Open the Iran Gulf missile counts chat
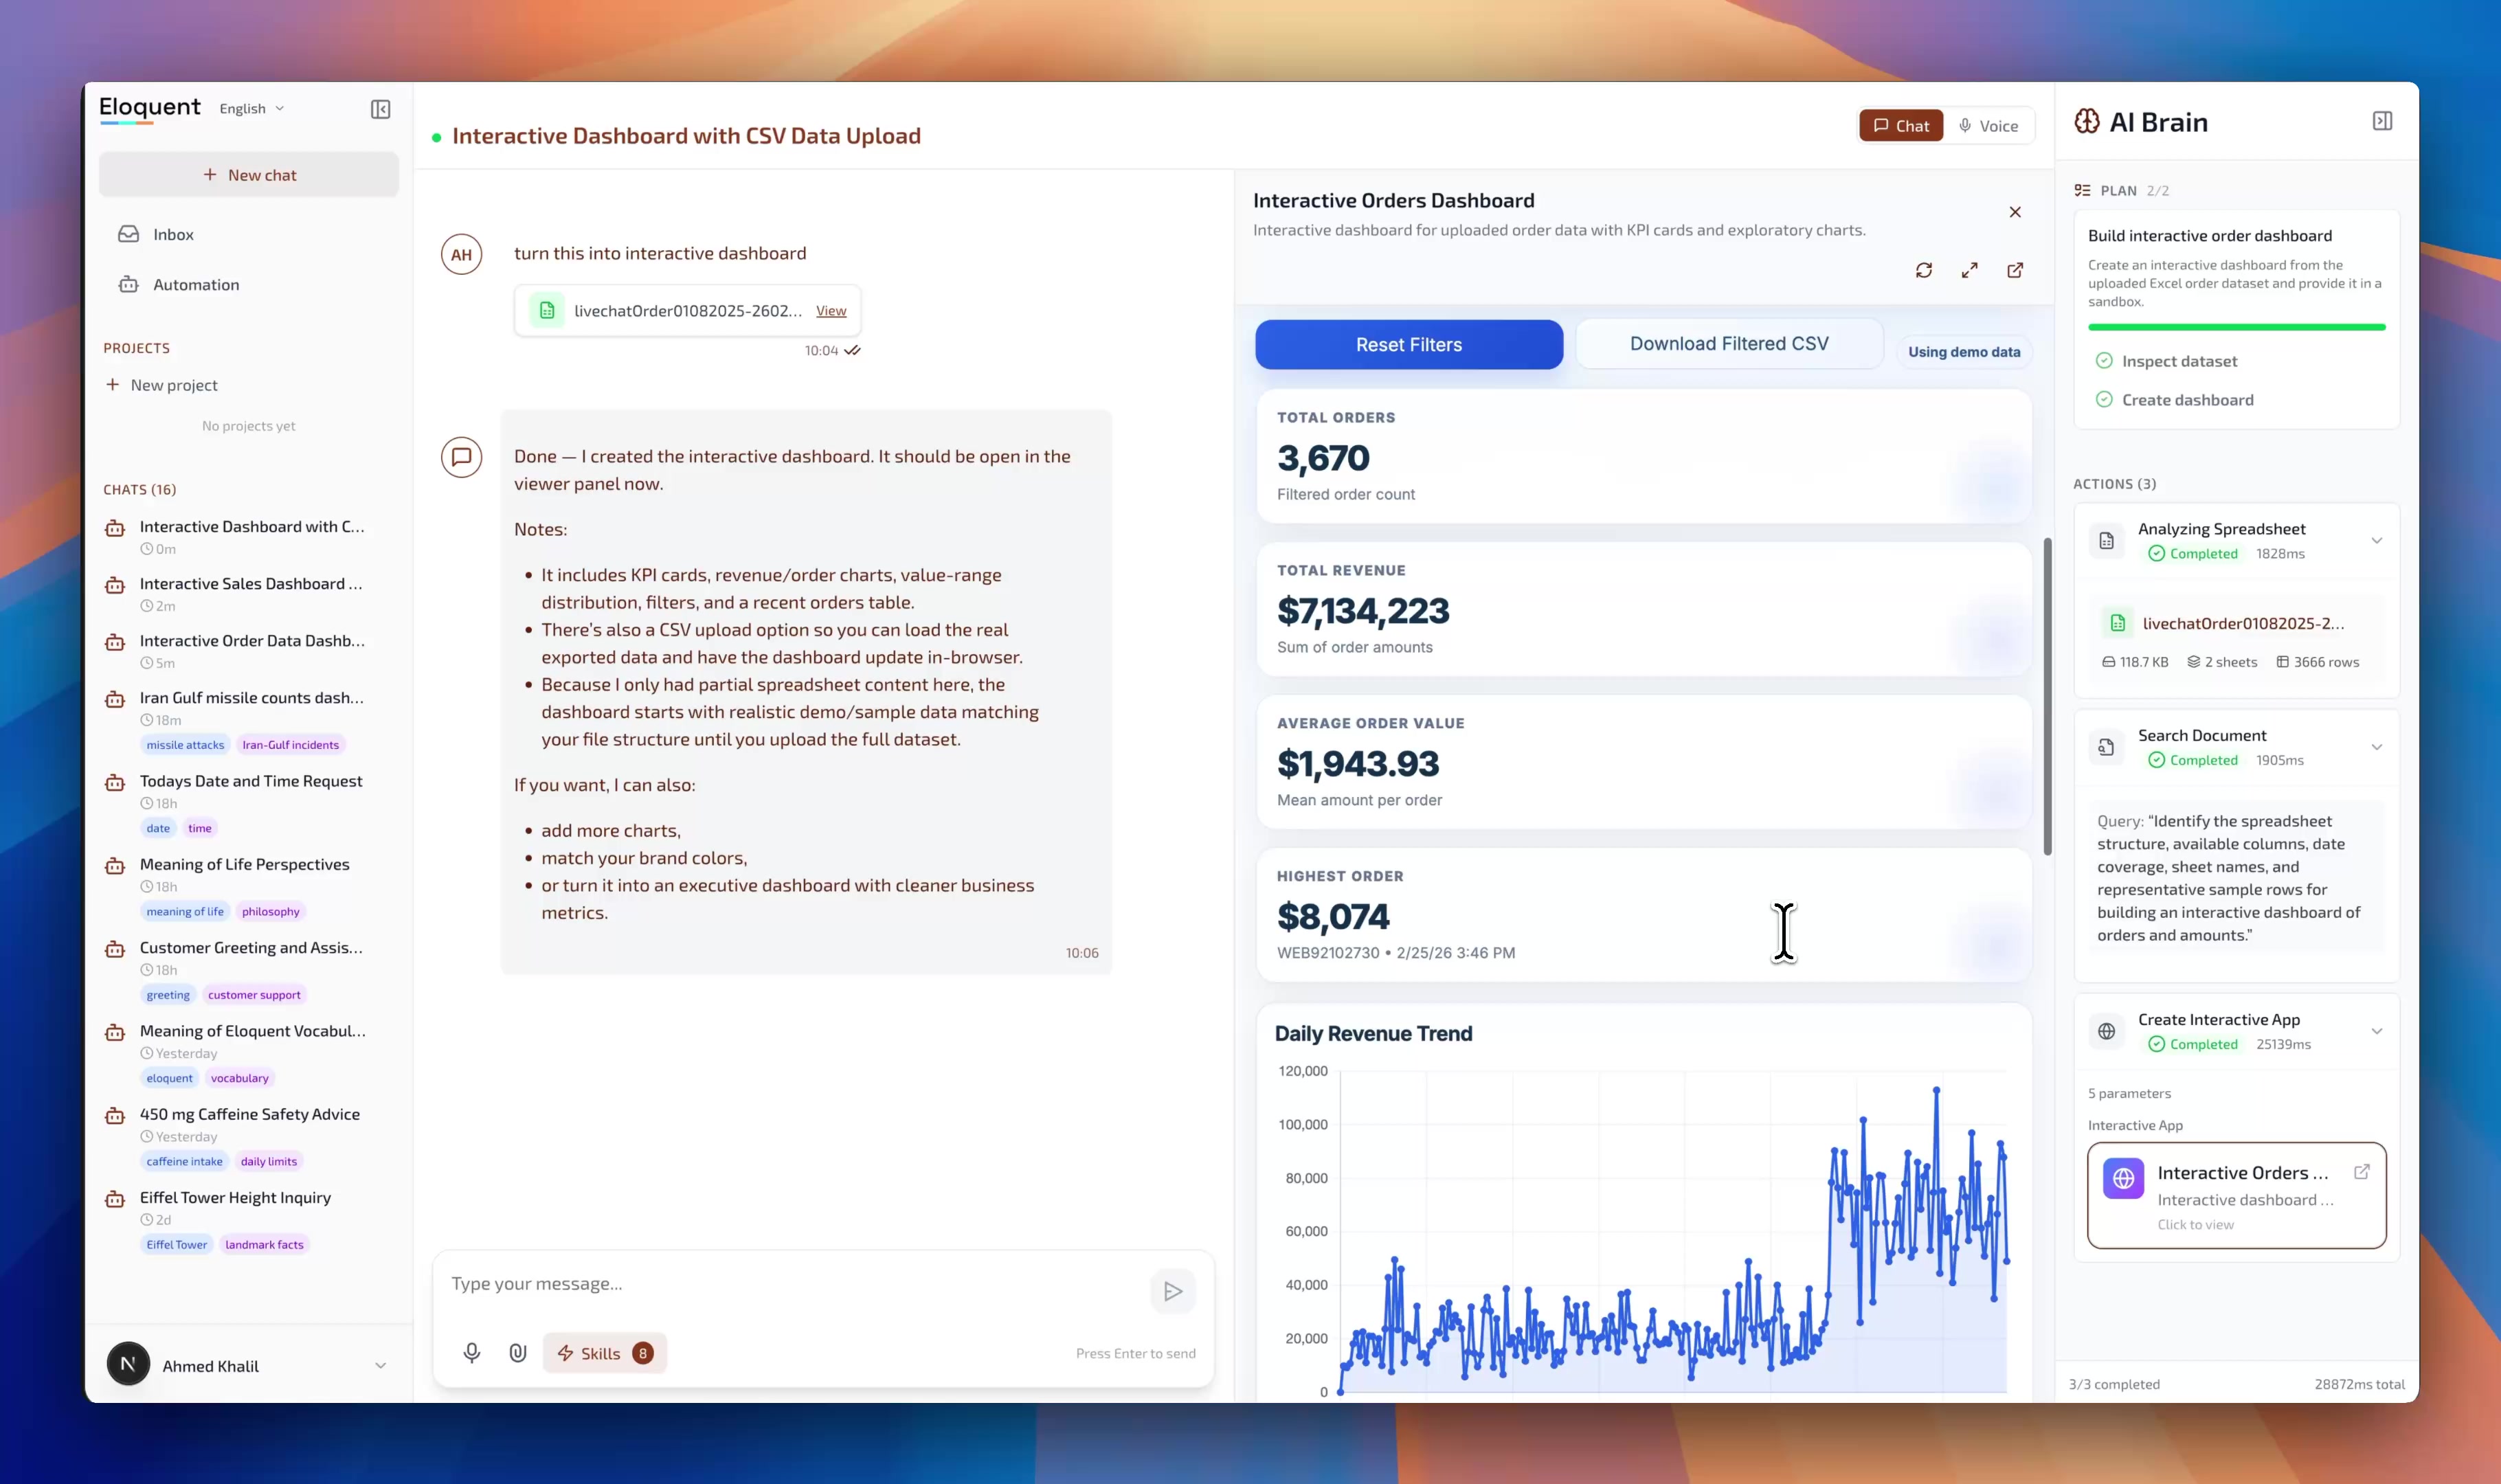The height and width of the screenshot is (1484, 2501). pyautogui.click(x=249, y=719)
